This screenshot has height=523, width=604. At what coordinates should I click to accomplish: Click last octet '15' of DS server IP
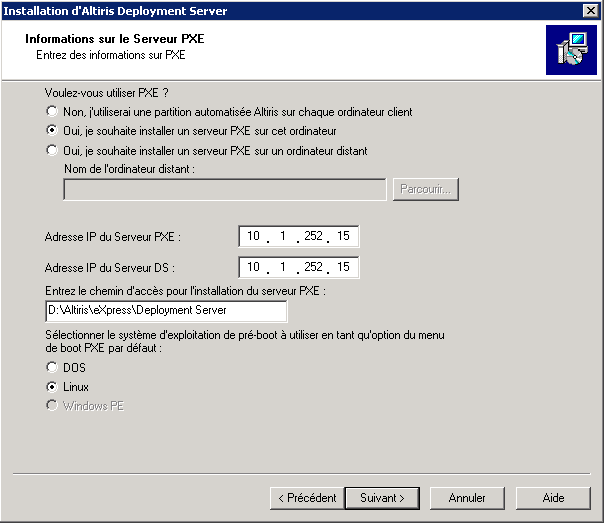343,268
